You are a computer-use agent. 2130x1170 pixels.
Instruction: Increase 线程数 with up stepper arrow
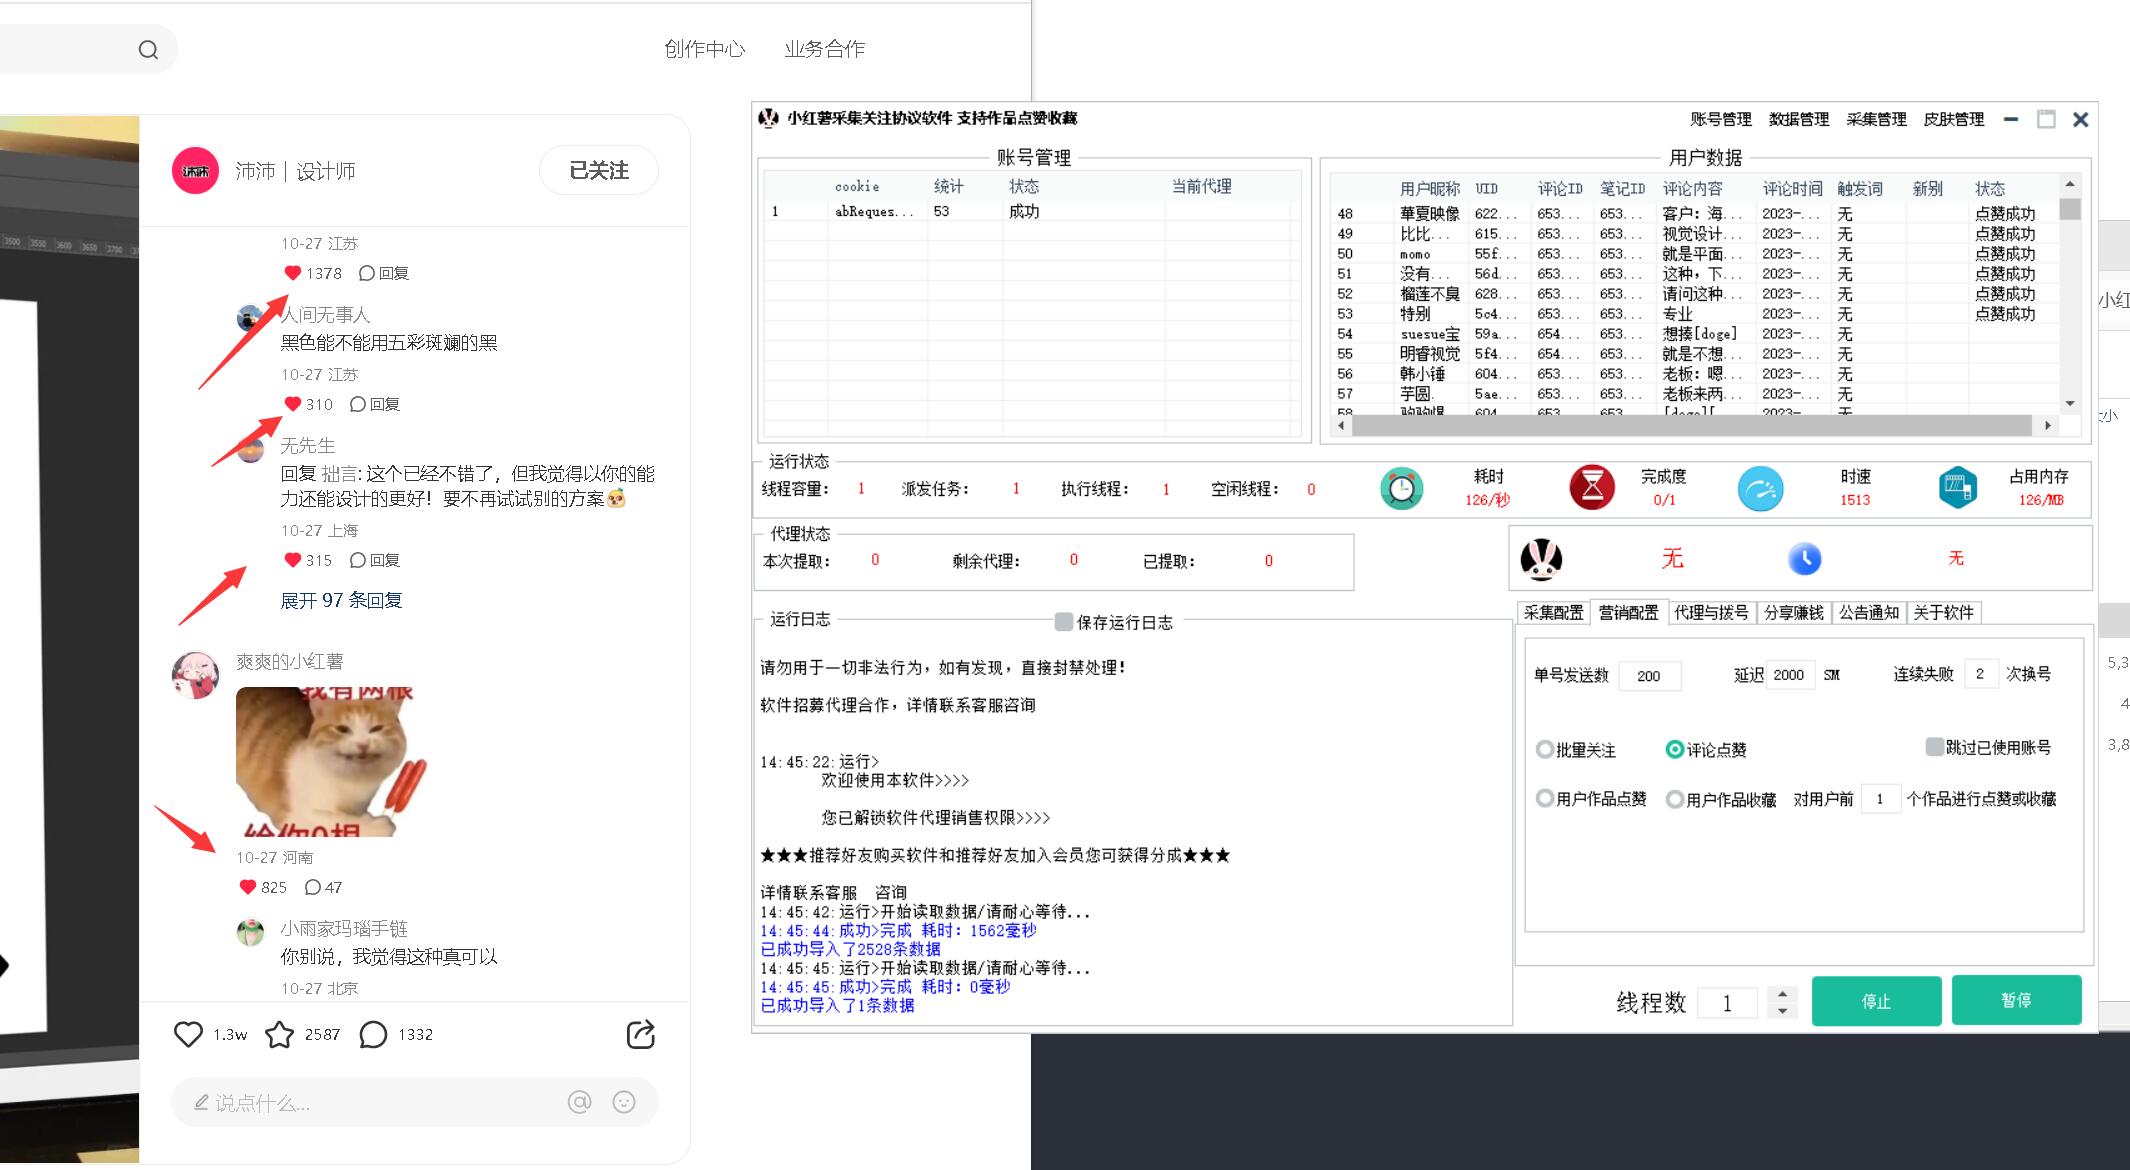pyautogui.click(x=1782, y=994)
